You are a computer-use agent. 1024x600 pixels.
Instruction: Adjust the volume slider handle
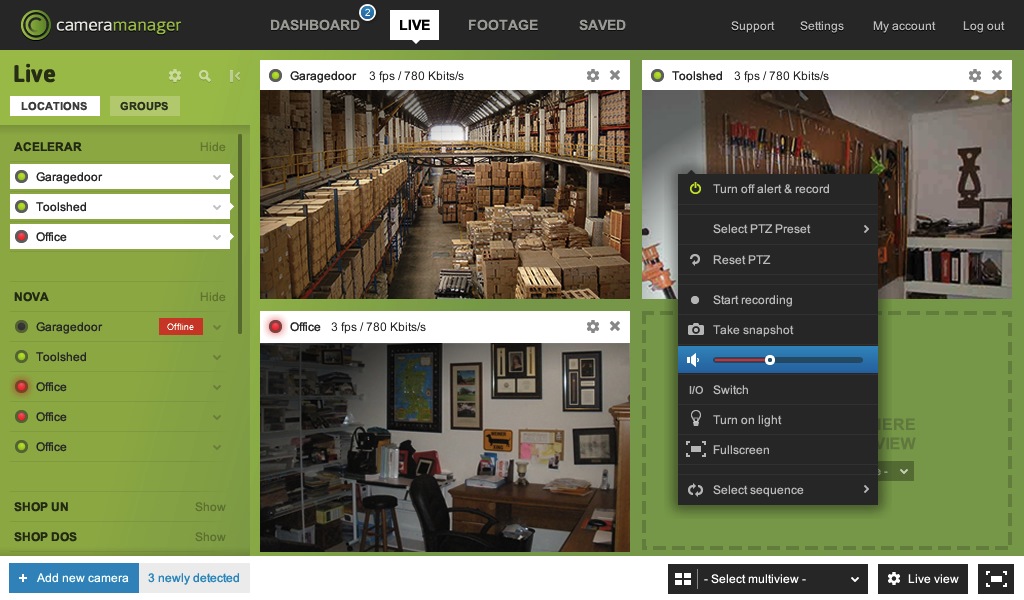click(x=769, y=360)
